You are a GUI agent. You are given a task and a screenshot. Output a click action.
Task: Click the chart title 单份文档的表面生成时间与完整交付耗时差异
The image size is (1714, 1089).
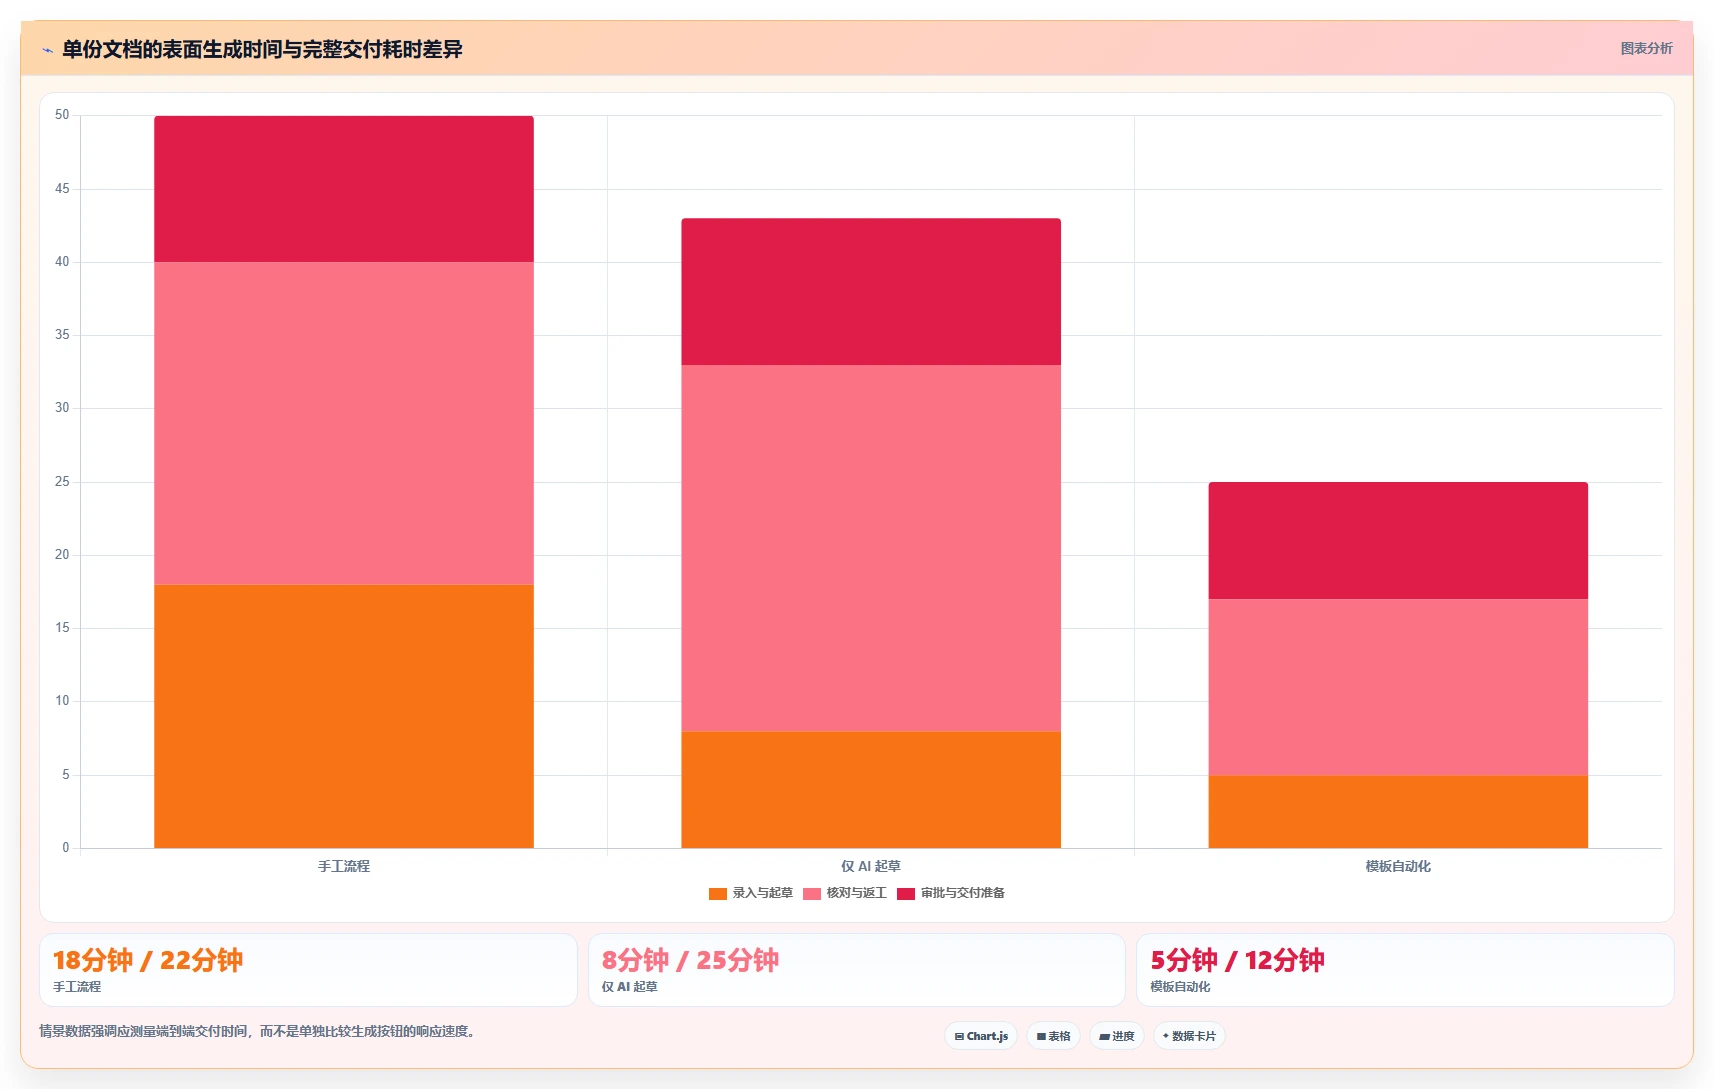click(262, 49)
